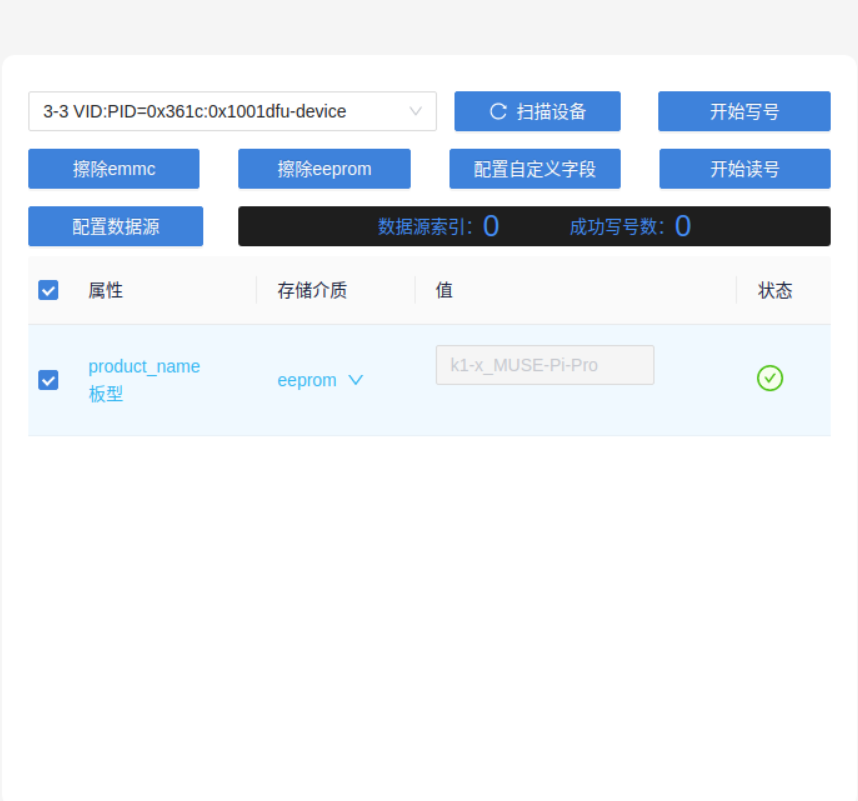Click the product_name attribute text
858x801 pixels.
pos(144,366)
